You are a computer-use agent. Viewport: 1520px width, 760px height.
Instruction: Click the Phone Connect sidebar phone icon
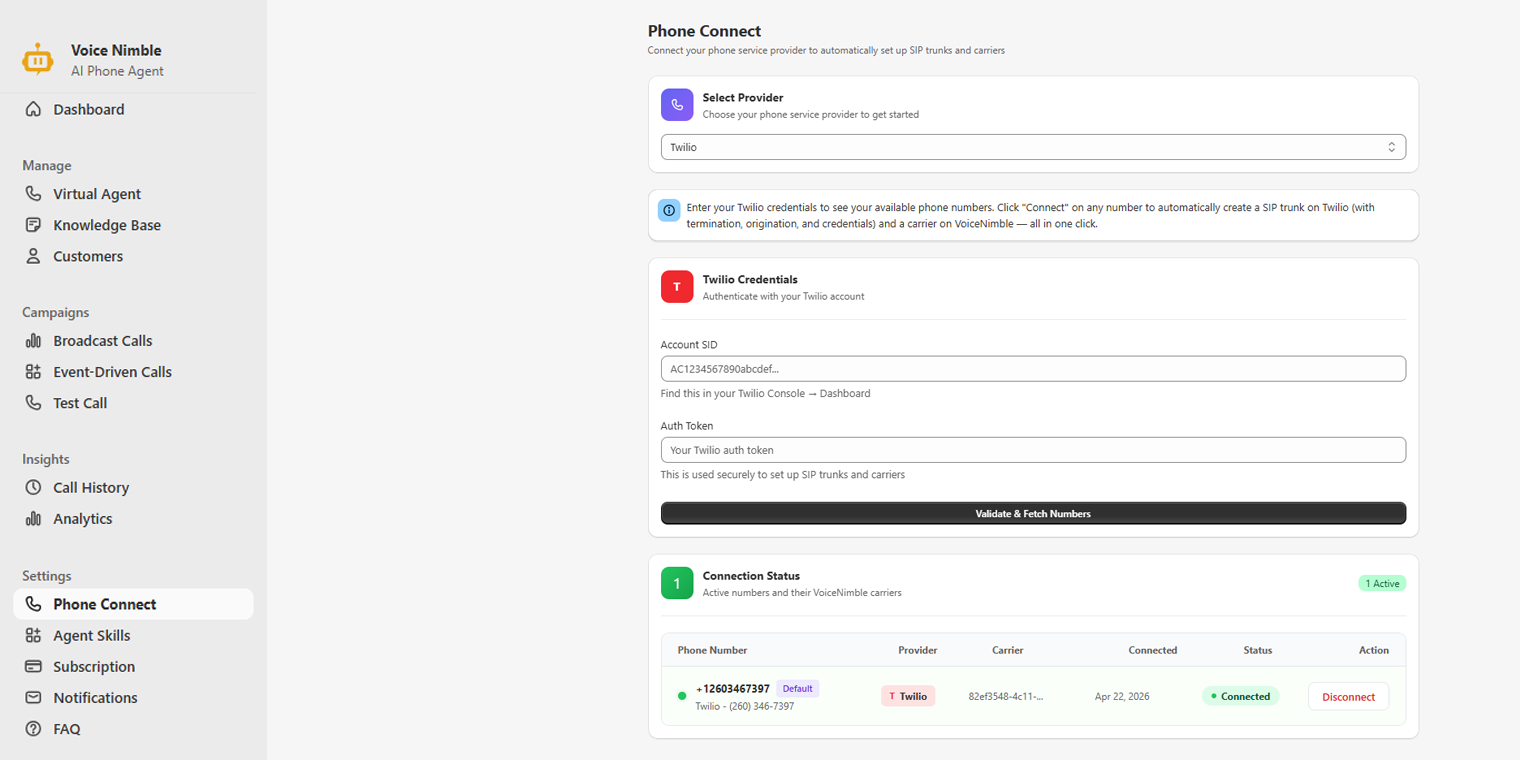pyautogui.click(x=33, y=604)
